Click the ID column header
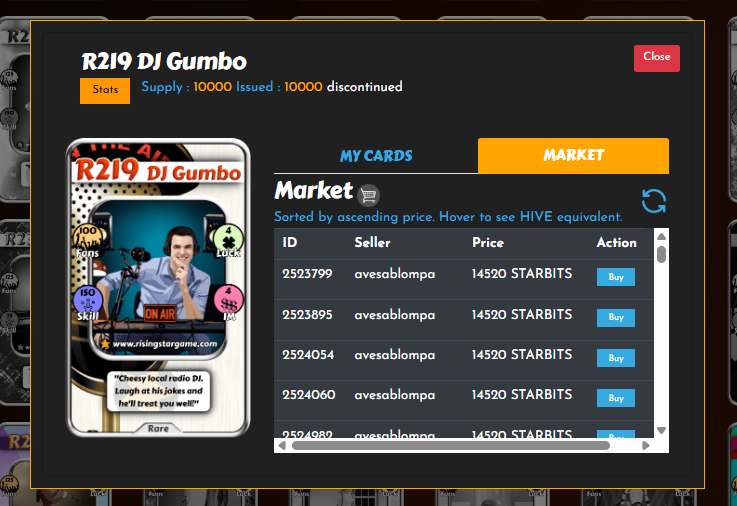737x506 pixels. click(290, 242)
